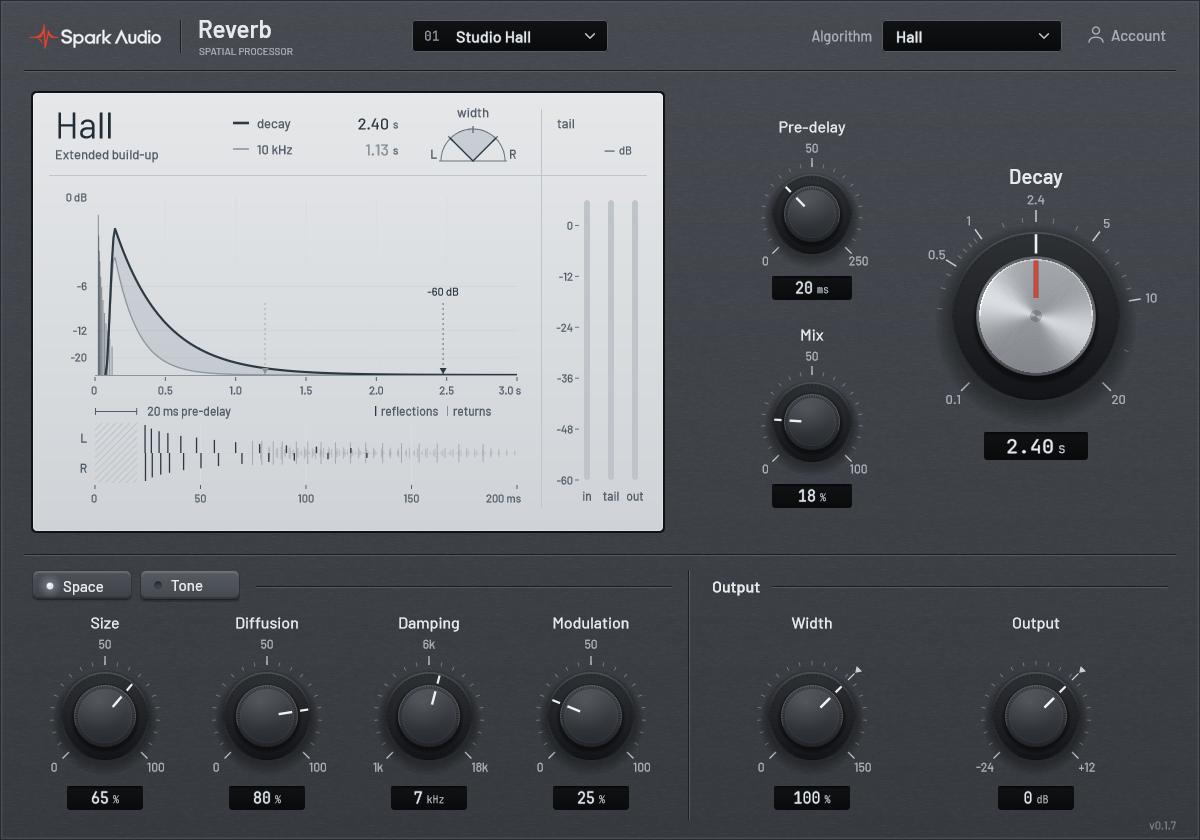Click the large Decay knob

(1035, 315)
